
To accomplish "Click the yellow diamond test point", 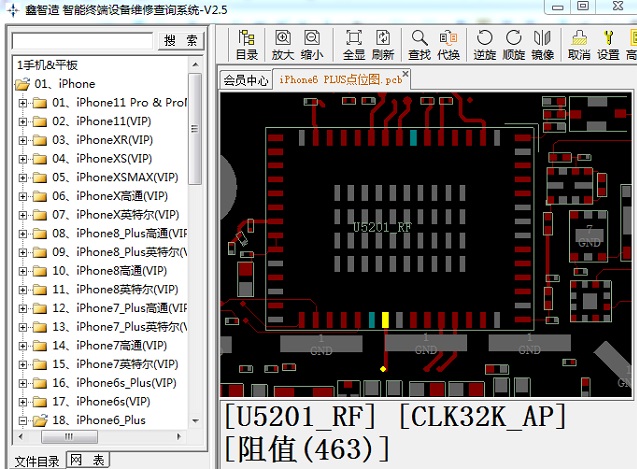I will (x=383, y=369).
